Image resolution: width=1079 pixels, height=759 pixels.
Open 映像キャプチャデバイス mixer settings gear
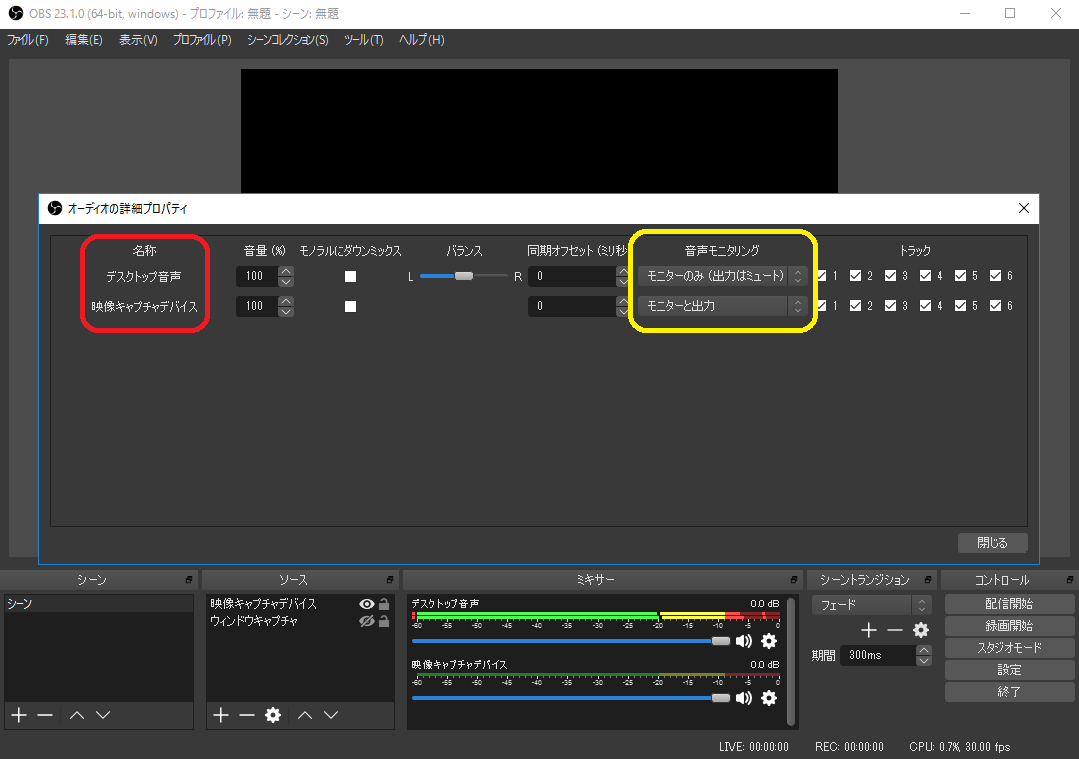769,698
